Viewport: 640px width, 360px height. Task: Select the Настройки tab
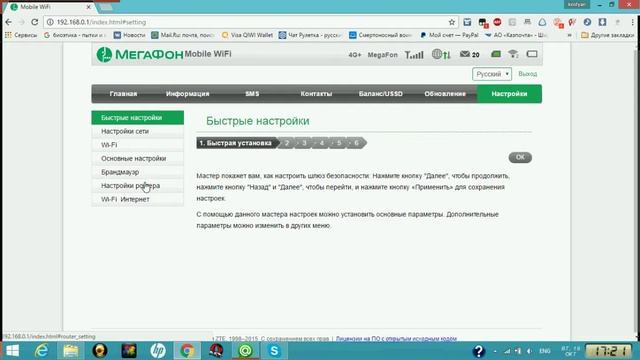[509, 94]
